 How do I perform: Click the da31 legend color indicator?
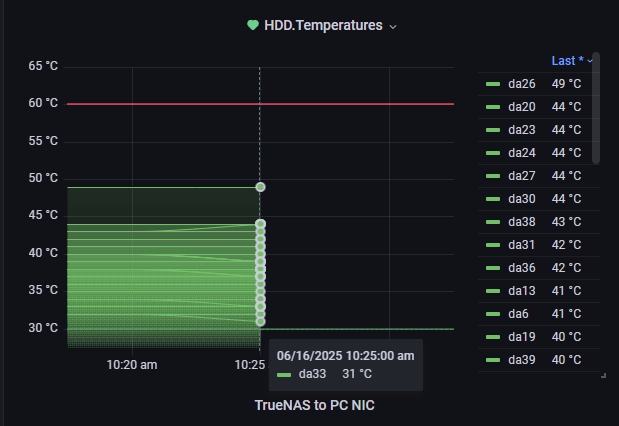tap(493, 245)
